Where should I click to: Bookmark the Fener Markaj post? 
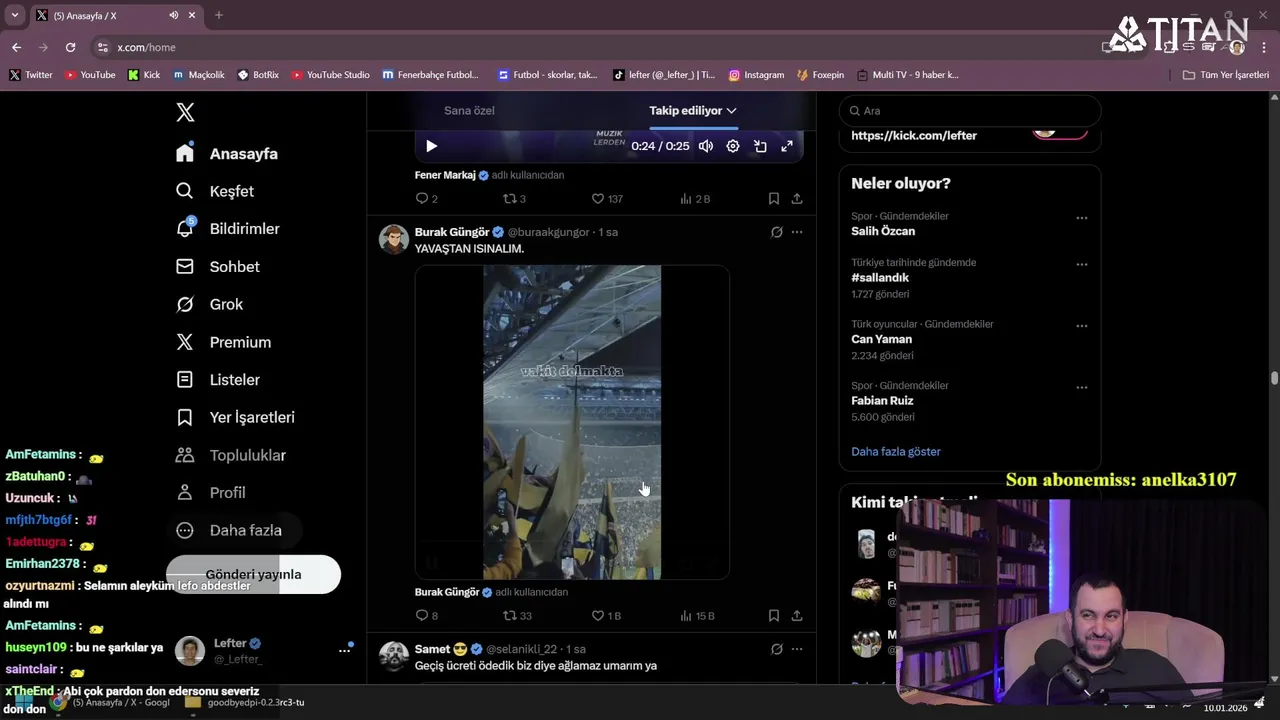tap(774, 199)
